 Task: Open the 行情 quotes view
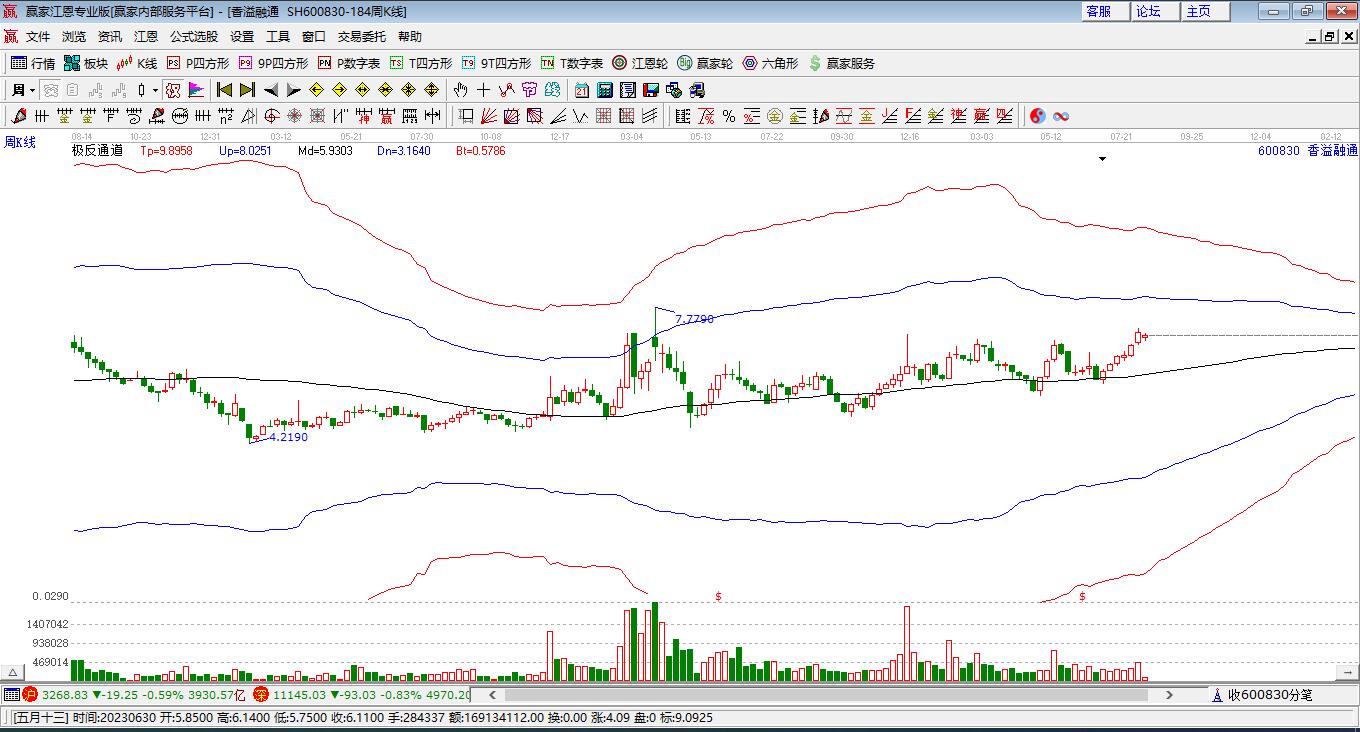click(33, 63)
